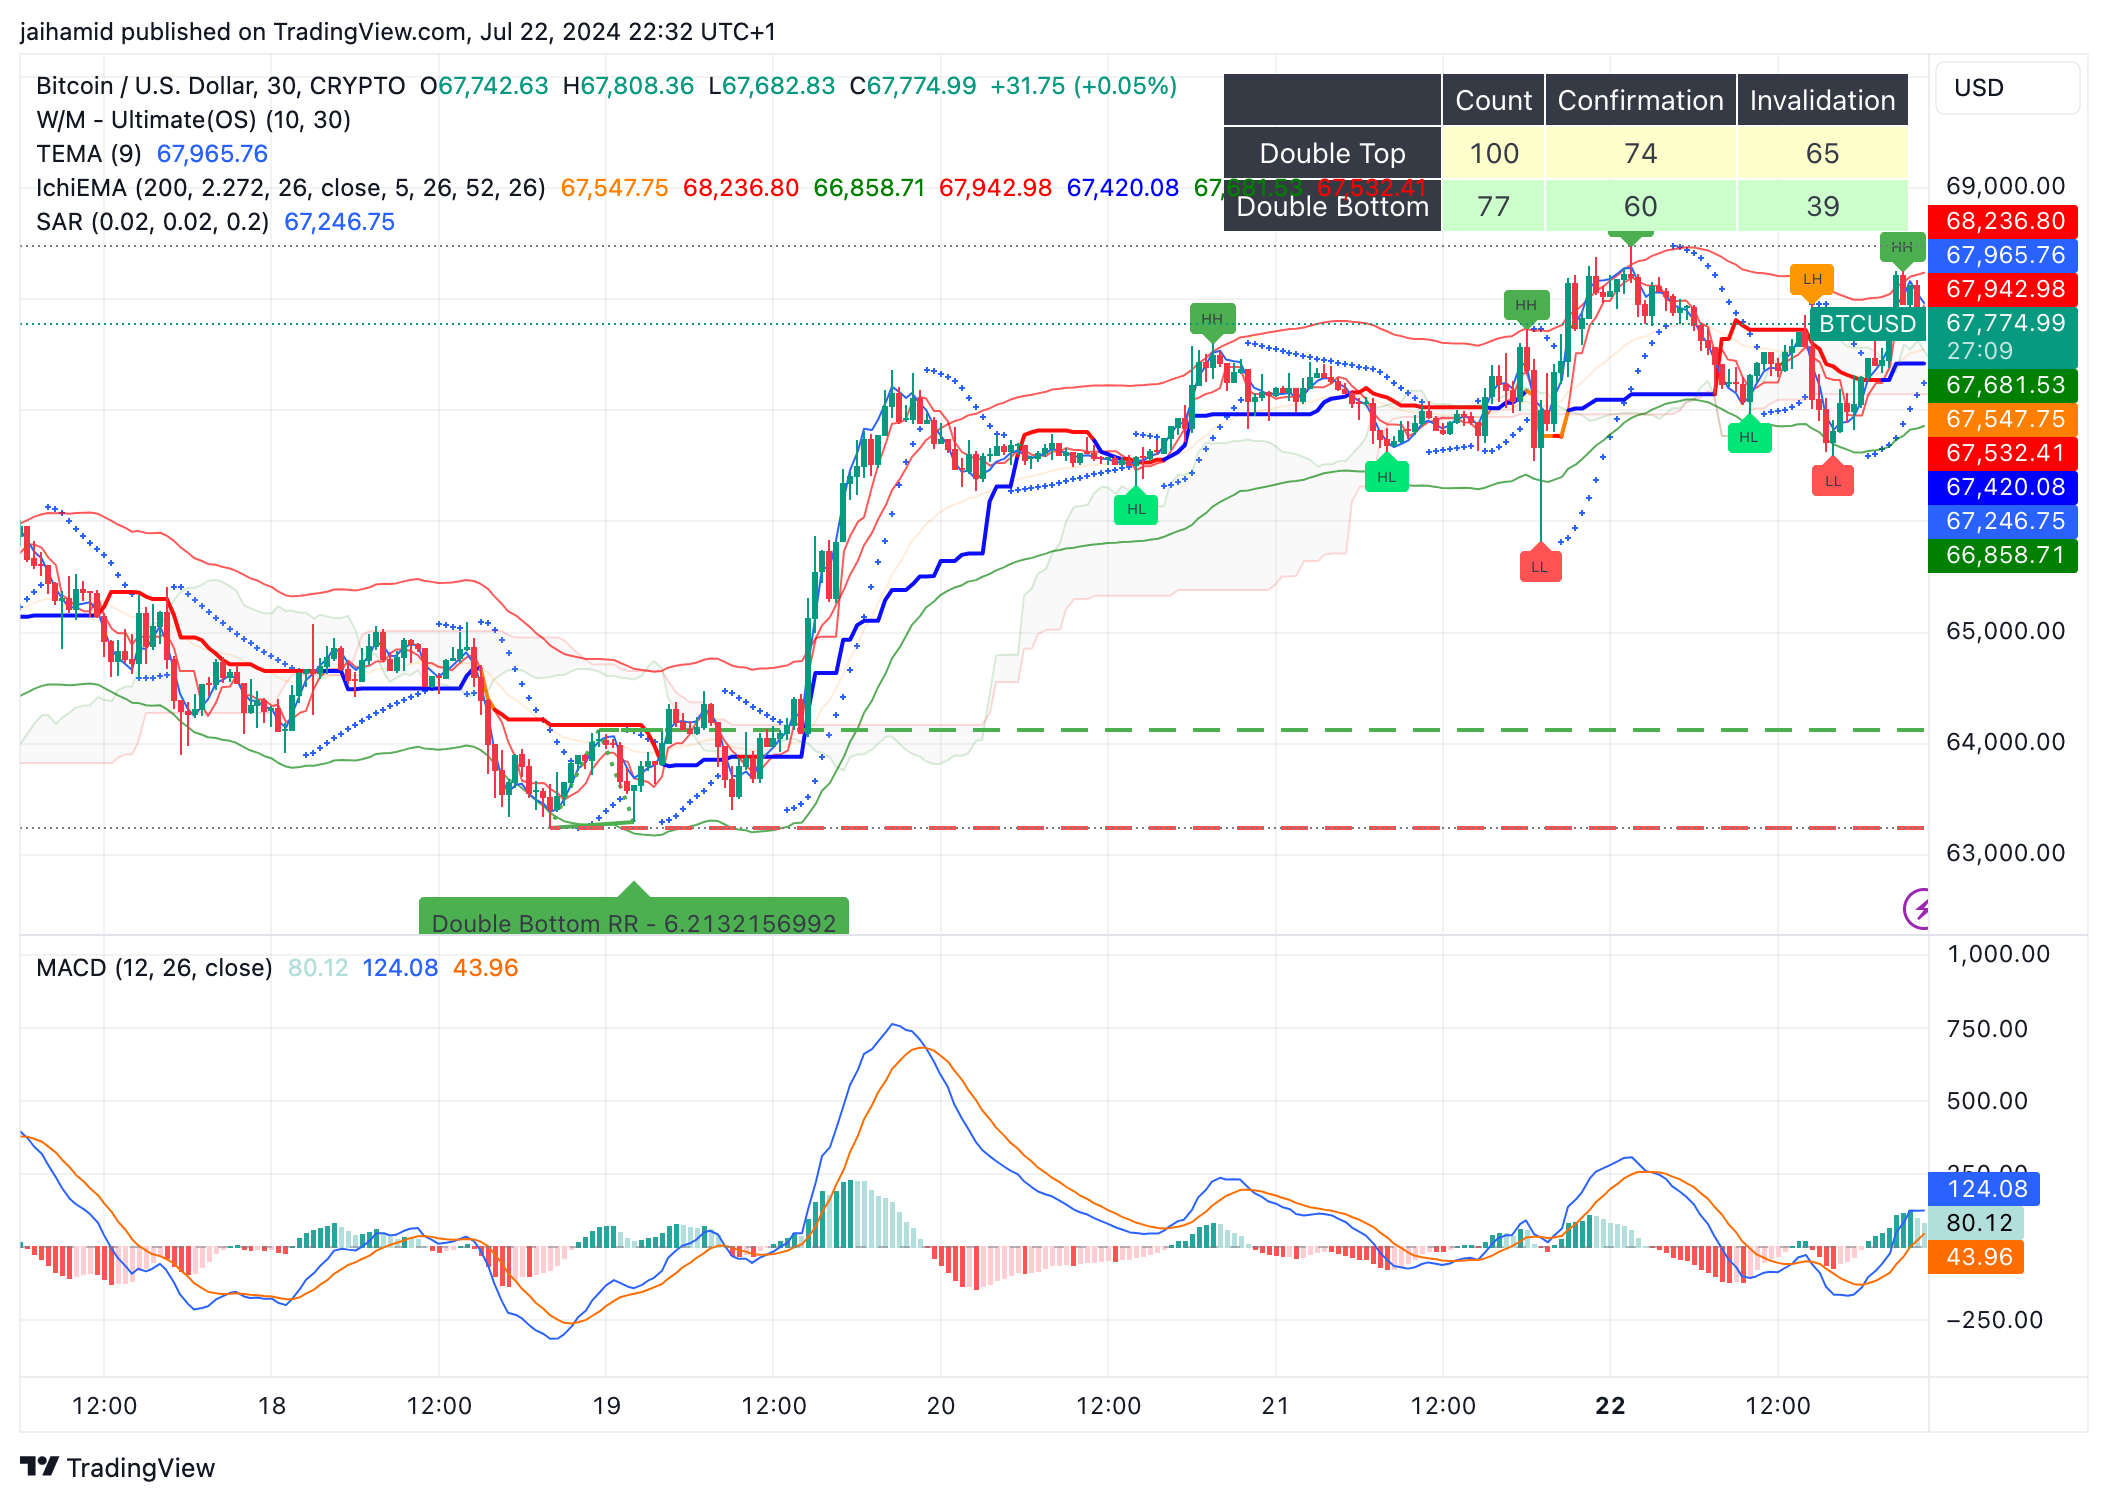Click the blue 124.08 MACD axis tag
Screen dimensions: 2108x1502
[1985, 1189]
